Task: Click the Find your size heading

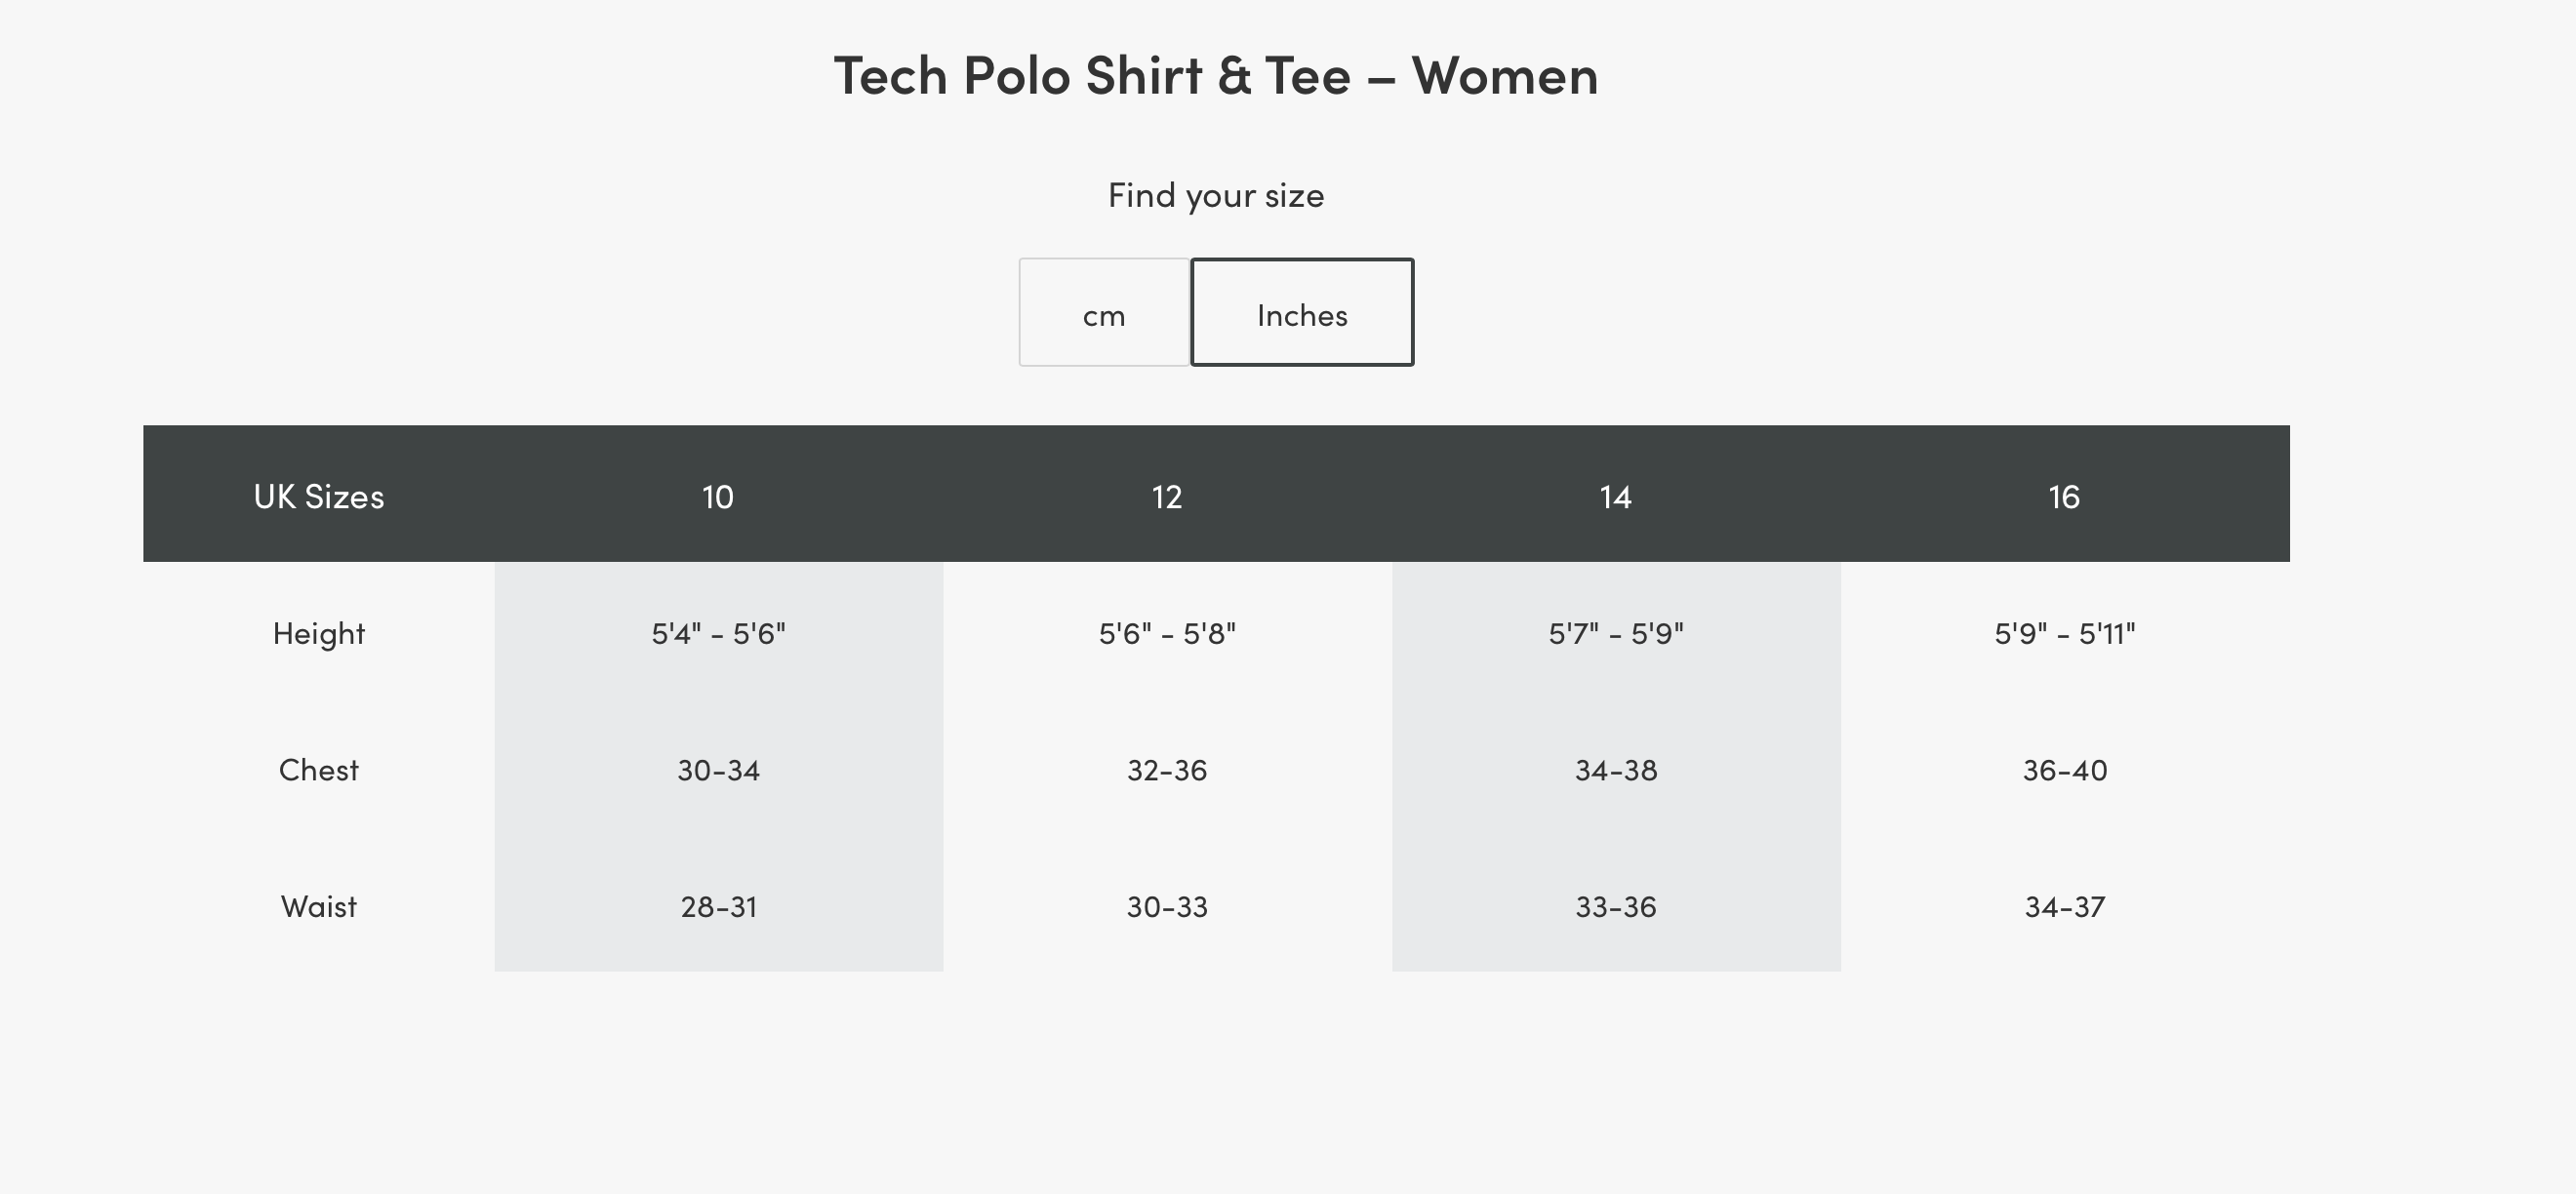Action: pos(1216,195)
